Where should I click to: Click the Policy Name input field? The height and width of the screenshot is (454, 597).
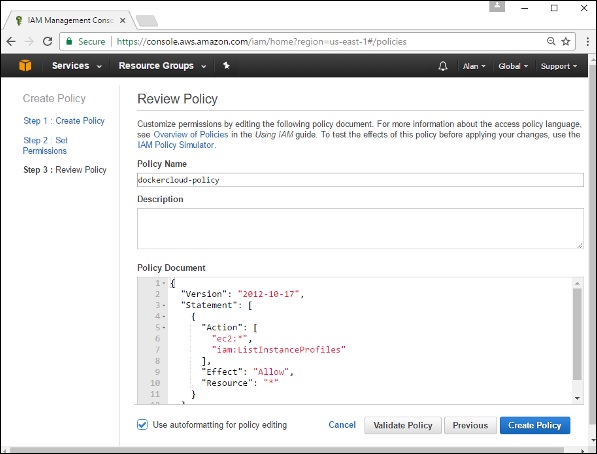360,180
